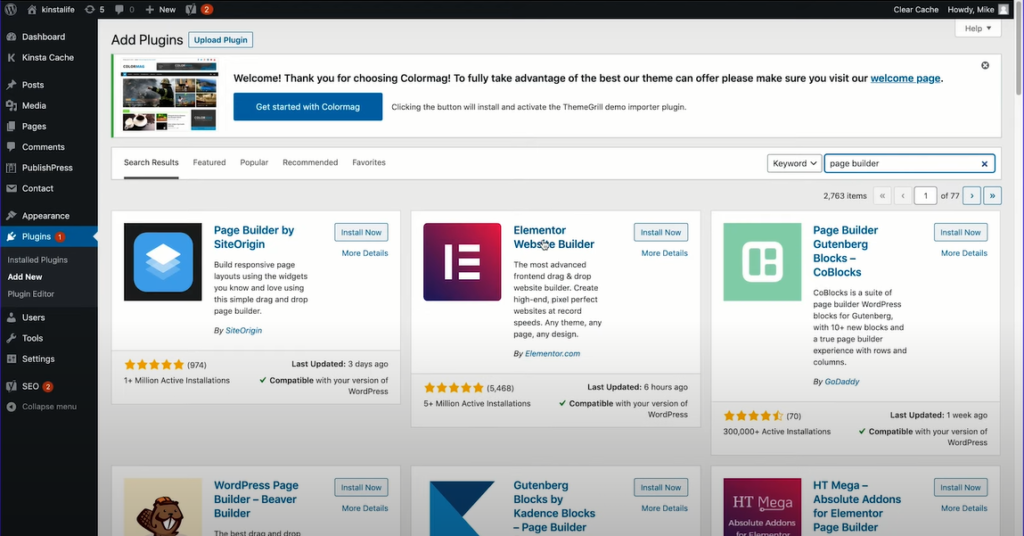Go to next page of plugin results

coord(971,196)
